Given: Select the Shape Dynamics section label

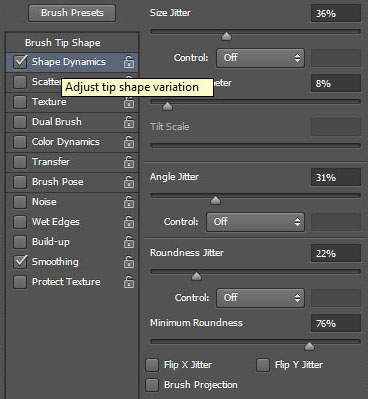Looking at the screenshot, I should [x=69, y=62].
